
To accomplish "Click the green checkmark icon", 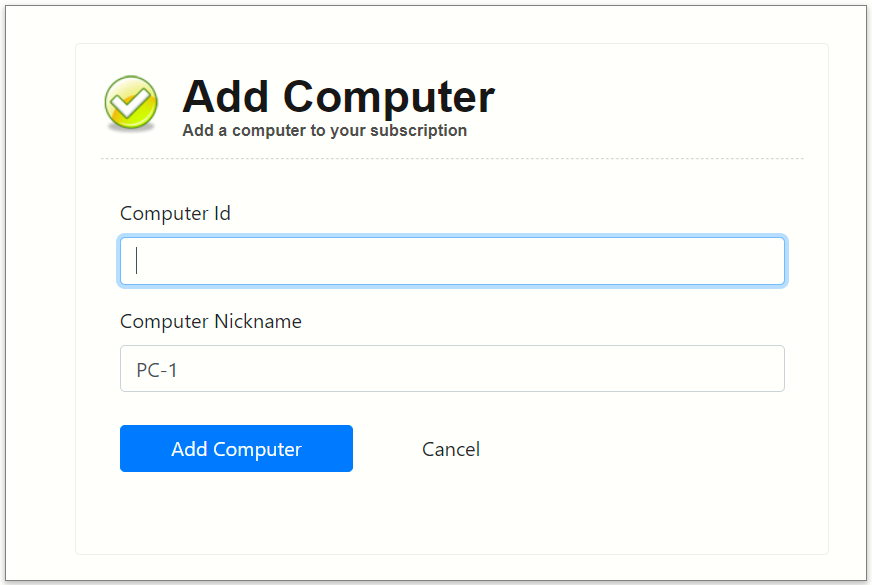I will click(131, 103).
